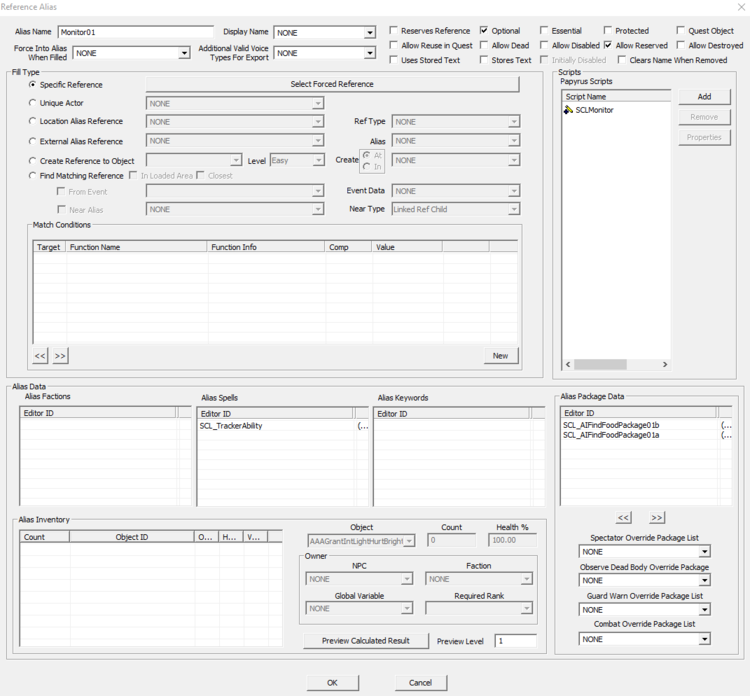This screenshot has width=750, height=696.
Task: Check Stores Text checkbox
Action: 484,60
